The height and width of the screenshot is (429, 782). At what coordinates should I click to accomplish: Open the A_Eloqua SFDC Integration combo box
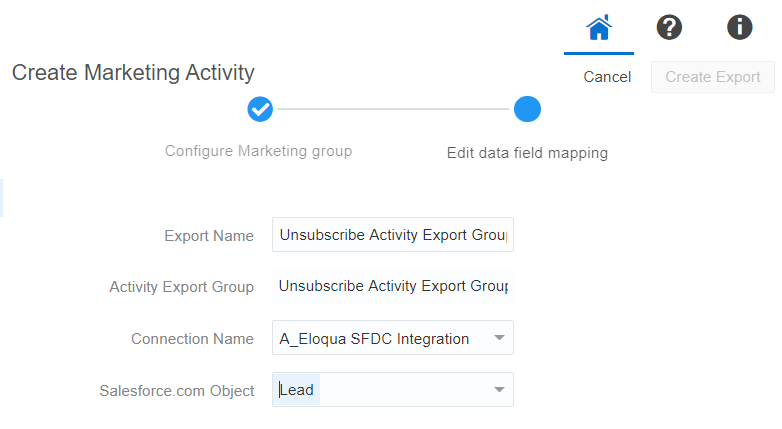(380, 338)
